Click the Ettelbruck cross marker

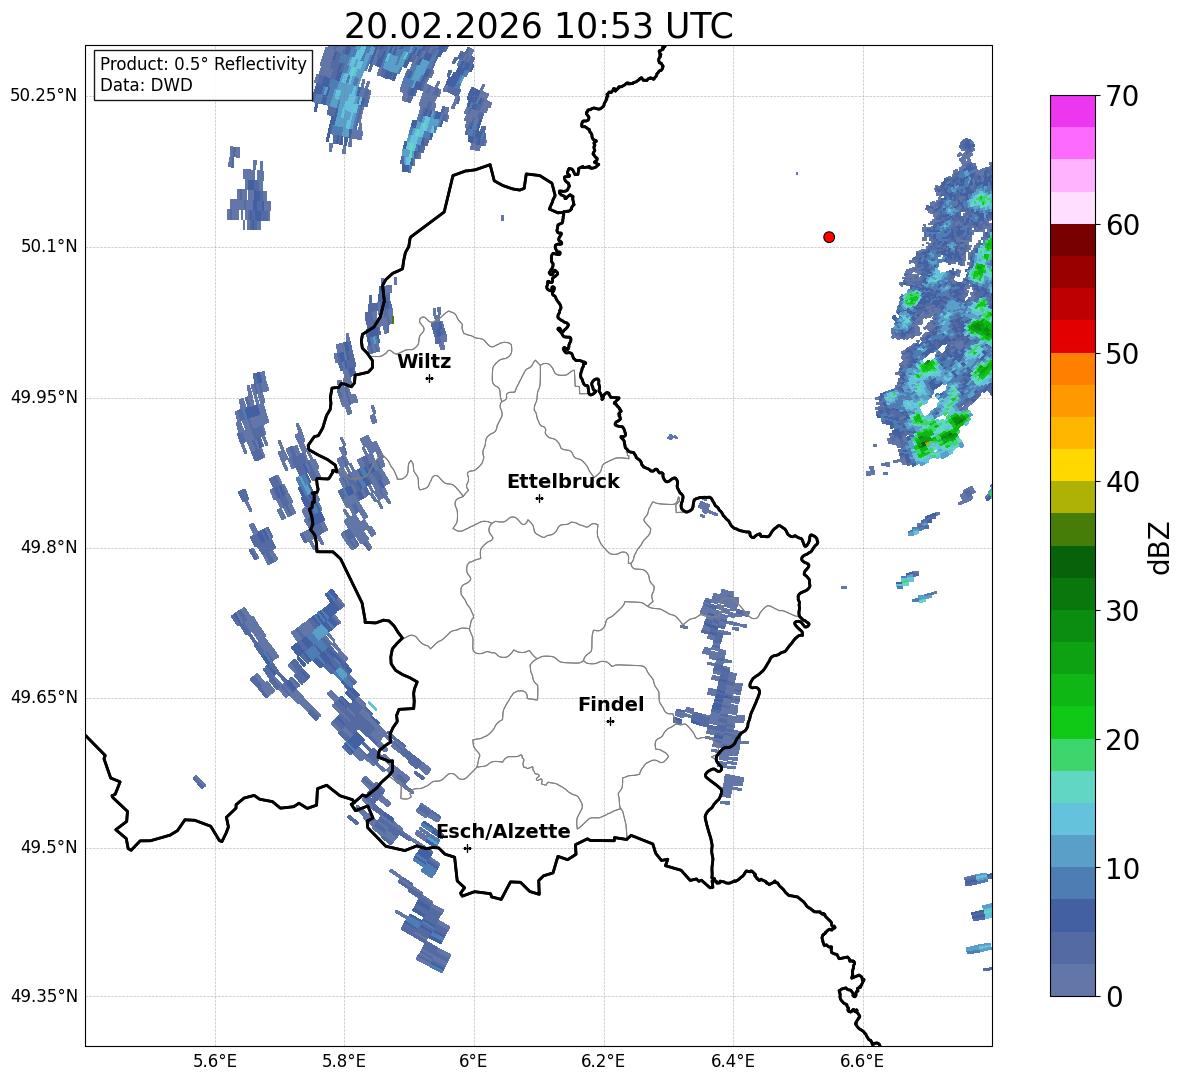coord(539,498)
